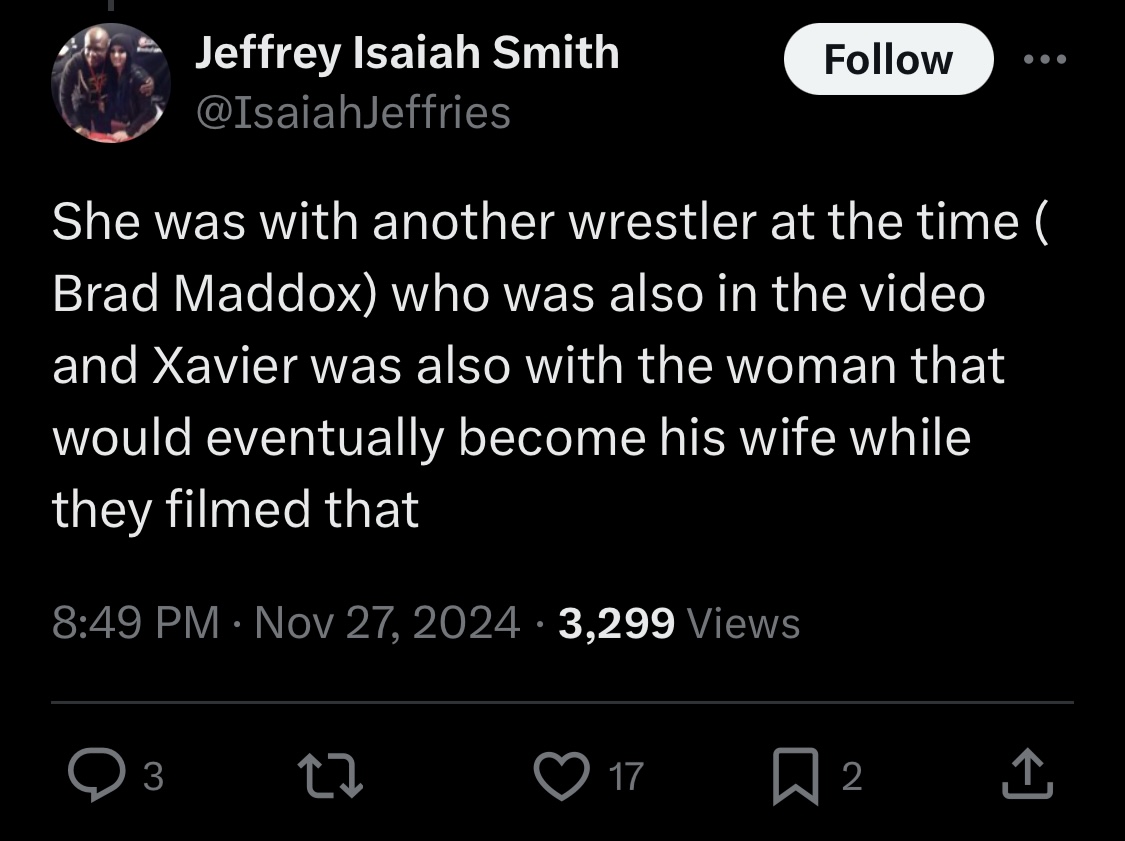Click the word Views beside 3,299
Viewport: 1125px width, 841px height.
pos(744,624)
